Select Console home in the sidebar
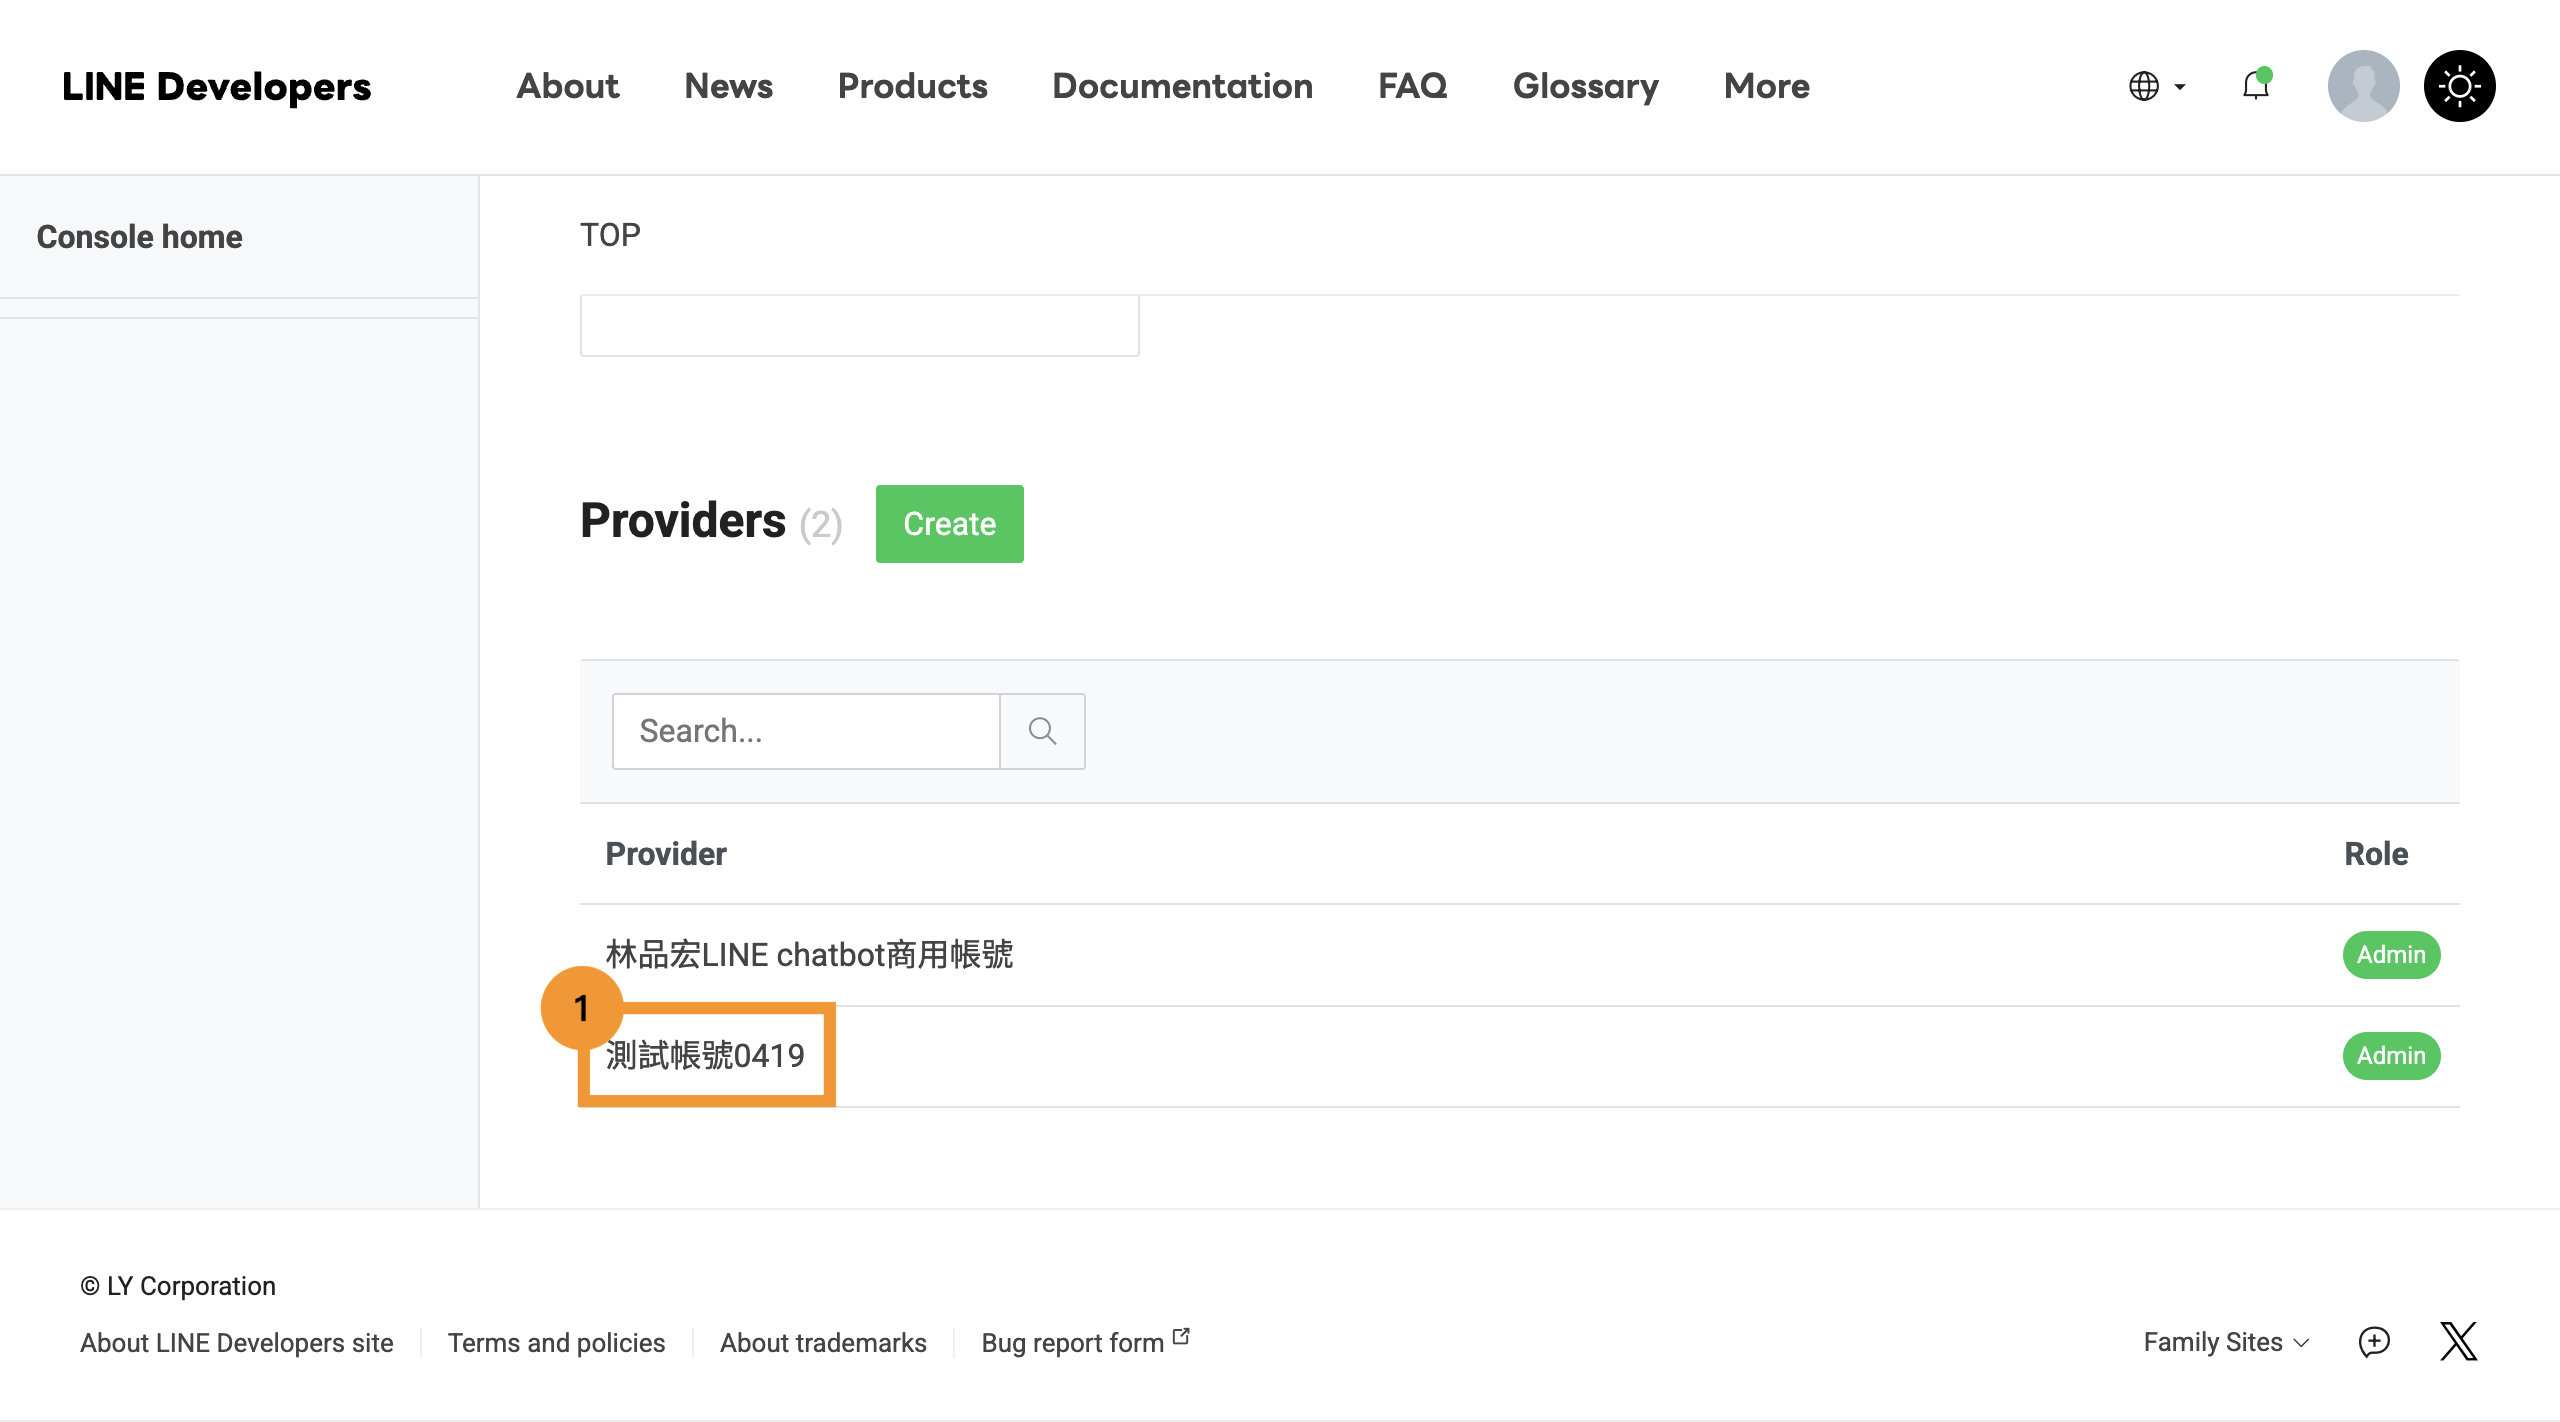This screenshot has height=1422, width=2560. click(140, 237)
